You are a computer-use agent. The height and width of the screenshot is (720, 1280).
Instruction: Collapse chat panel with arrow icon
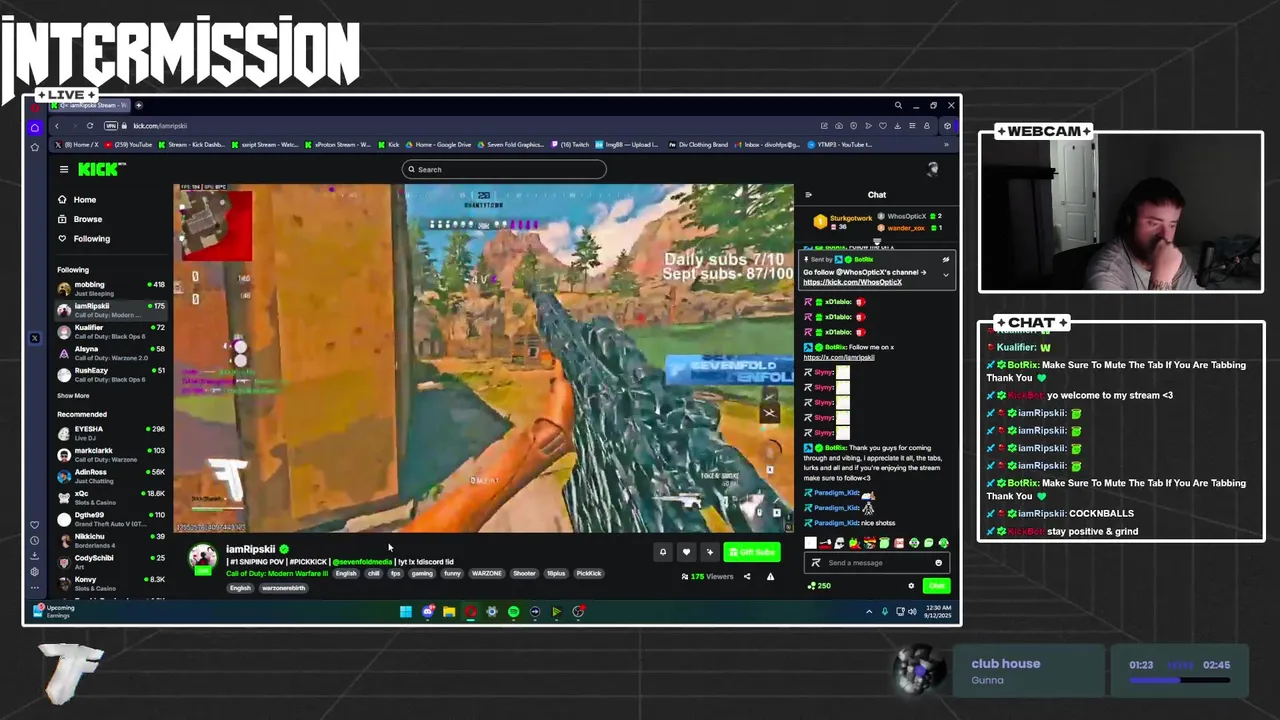(808, 195)
